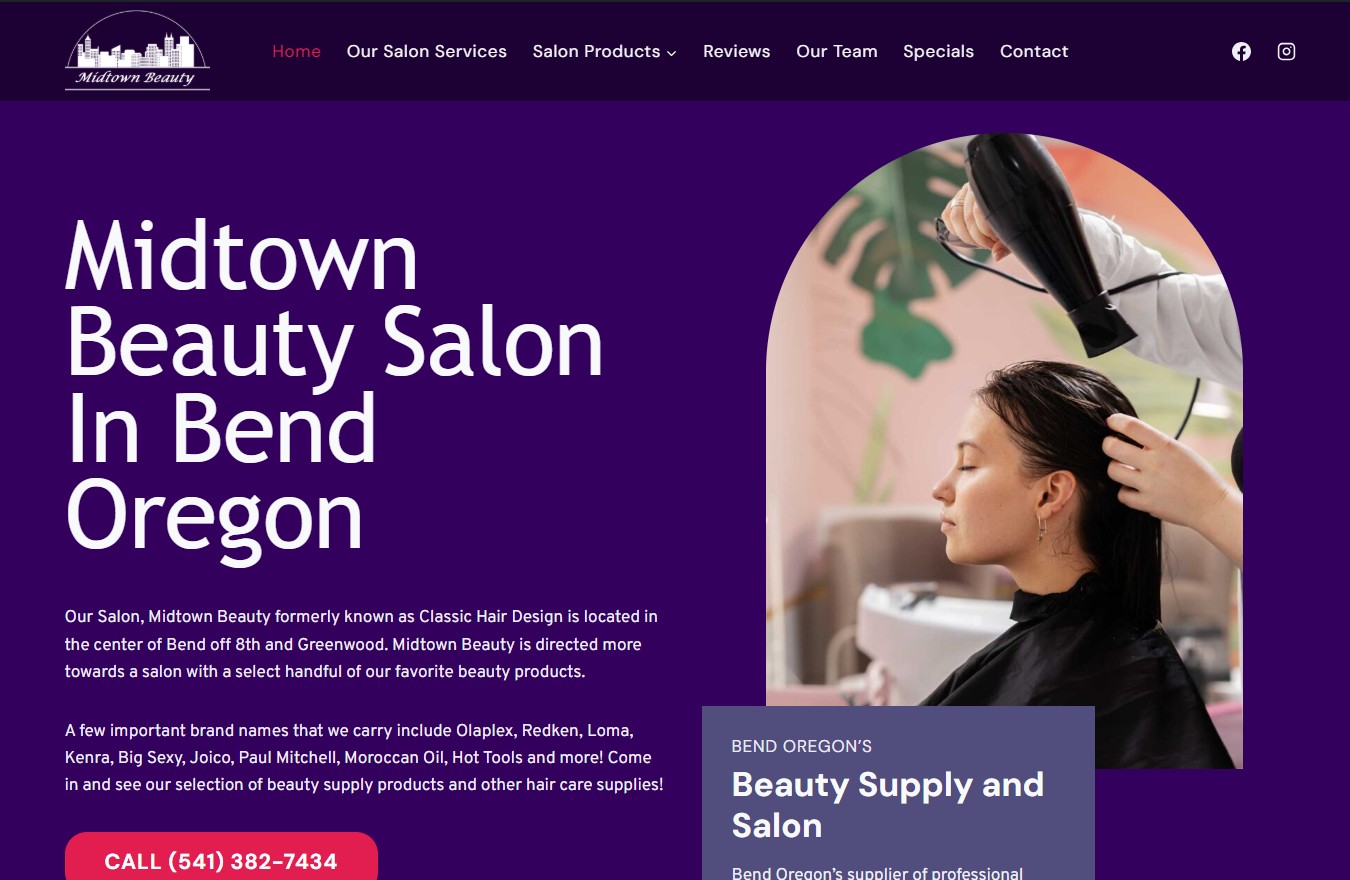Click the Bend Oregon's supplier text line
Image resolution: width=1350 pixels, height=880 pixels.
click(877, 873)
